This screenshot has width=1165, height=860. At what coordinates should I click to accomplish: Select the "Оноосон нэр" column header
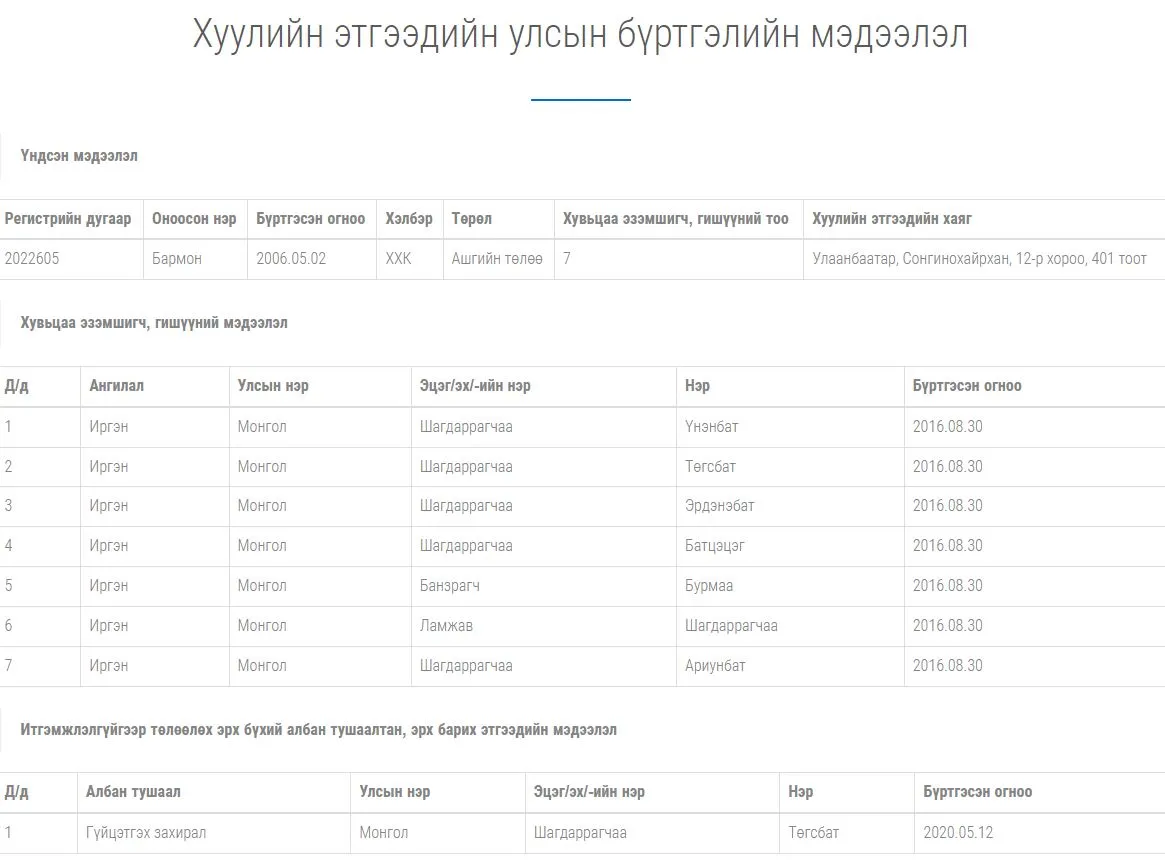[x=194, y=219]
